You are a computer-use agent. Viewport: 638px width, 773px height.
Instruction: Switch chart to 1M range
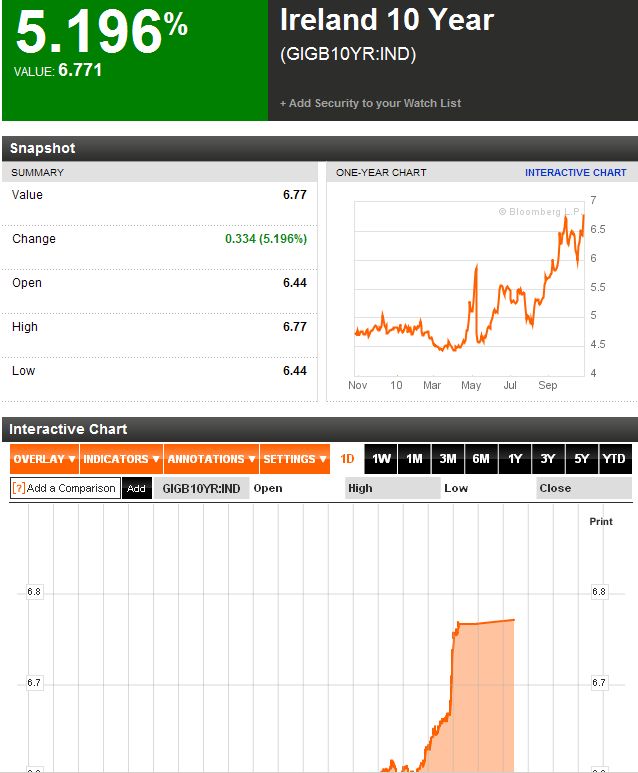pos(414,459)
